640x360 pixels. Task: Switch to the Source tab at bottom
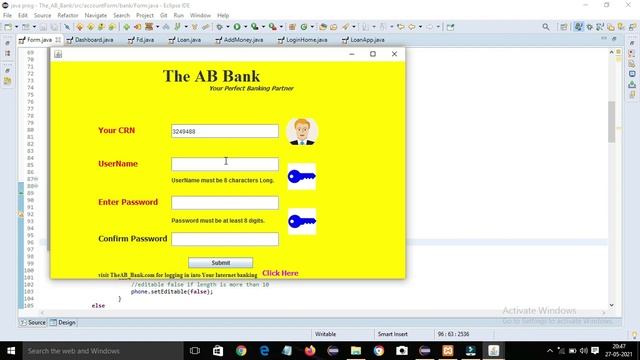tap(33, 322)
